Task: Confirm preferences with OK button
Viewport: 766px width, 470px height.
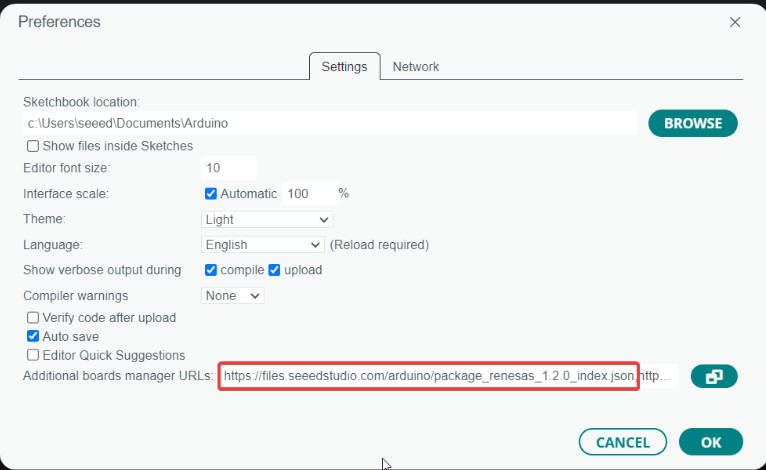Action: (x=711, y=442)
